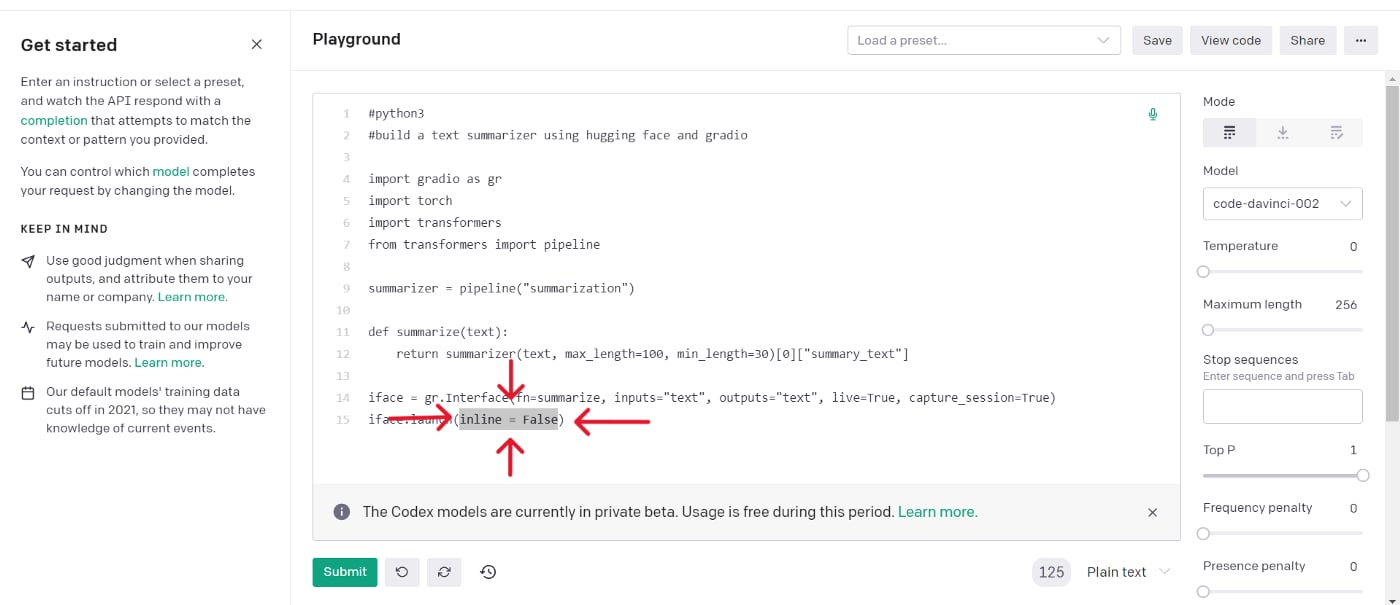Click the calendar training data icon
The image size is (1400, 605).
pyautogui.click(x=28, y=392)
